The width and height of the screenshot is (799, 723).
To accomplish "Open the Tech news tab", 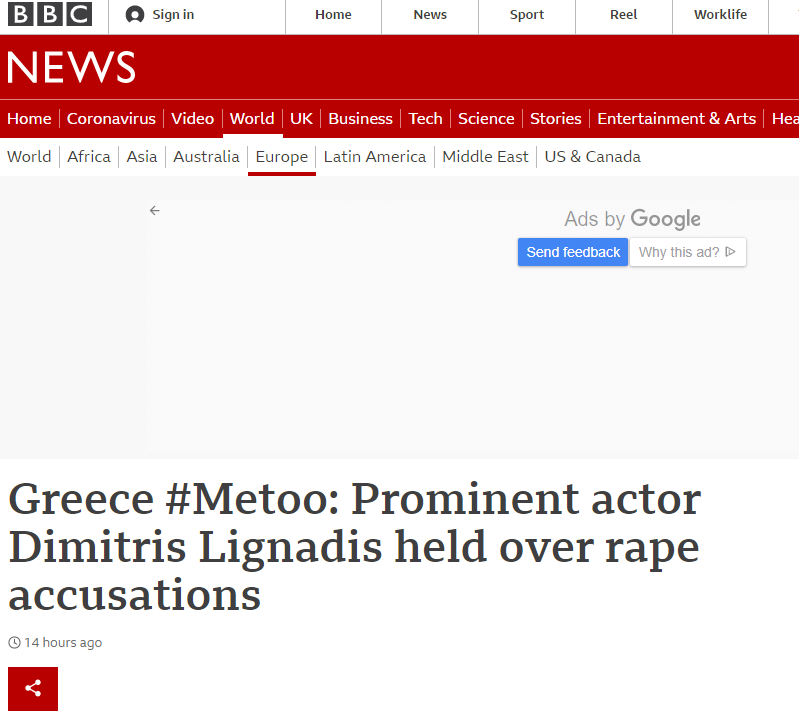I will point(425,118).
